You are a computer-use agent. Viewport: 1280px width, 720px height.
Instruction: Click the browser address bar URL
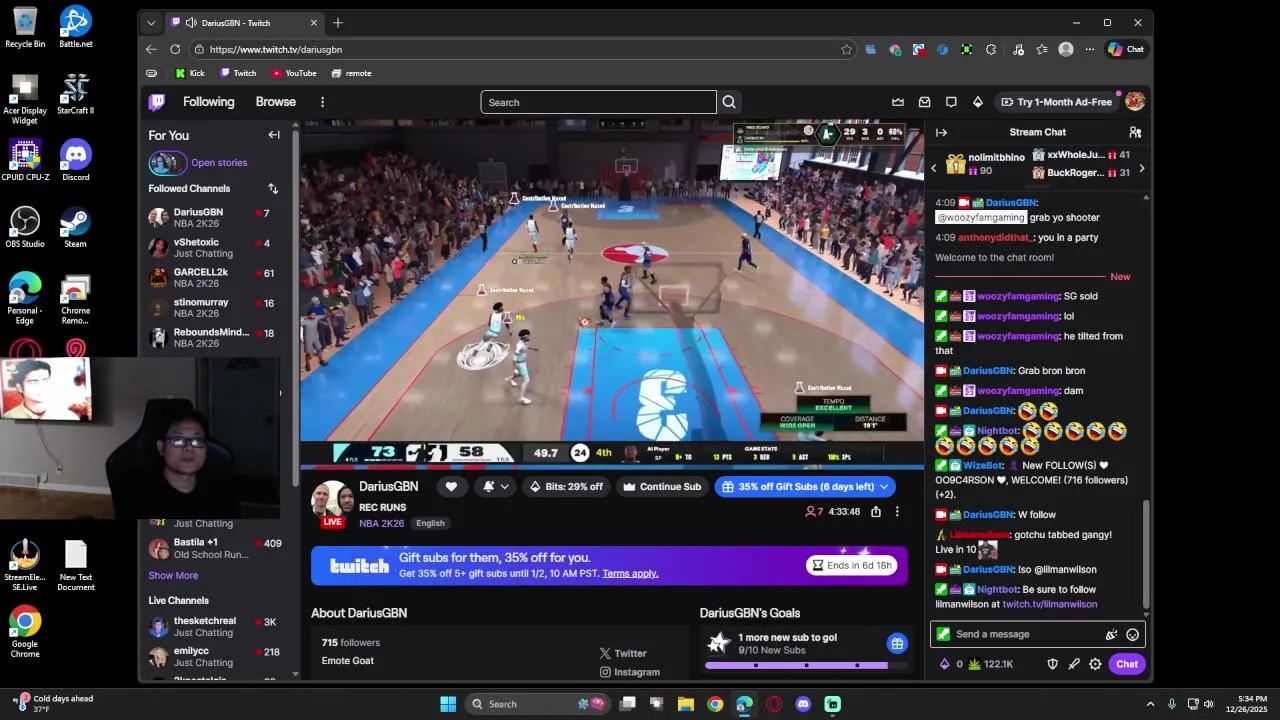[276, 49]
